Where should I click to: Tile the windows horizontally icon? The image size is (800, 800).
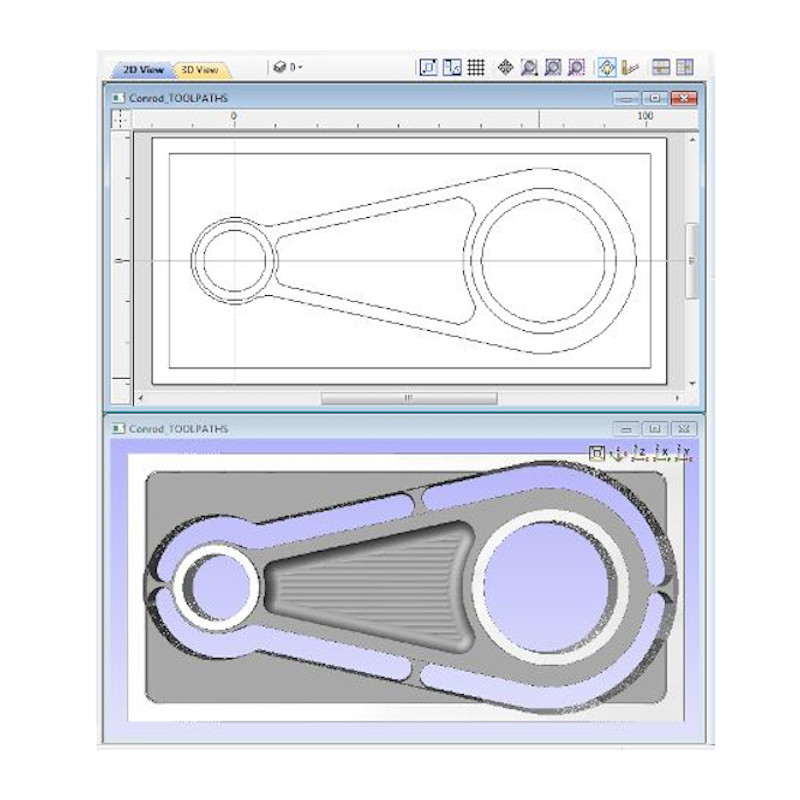[661, 67]
